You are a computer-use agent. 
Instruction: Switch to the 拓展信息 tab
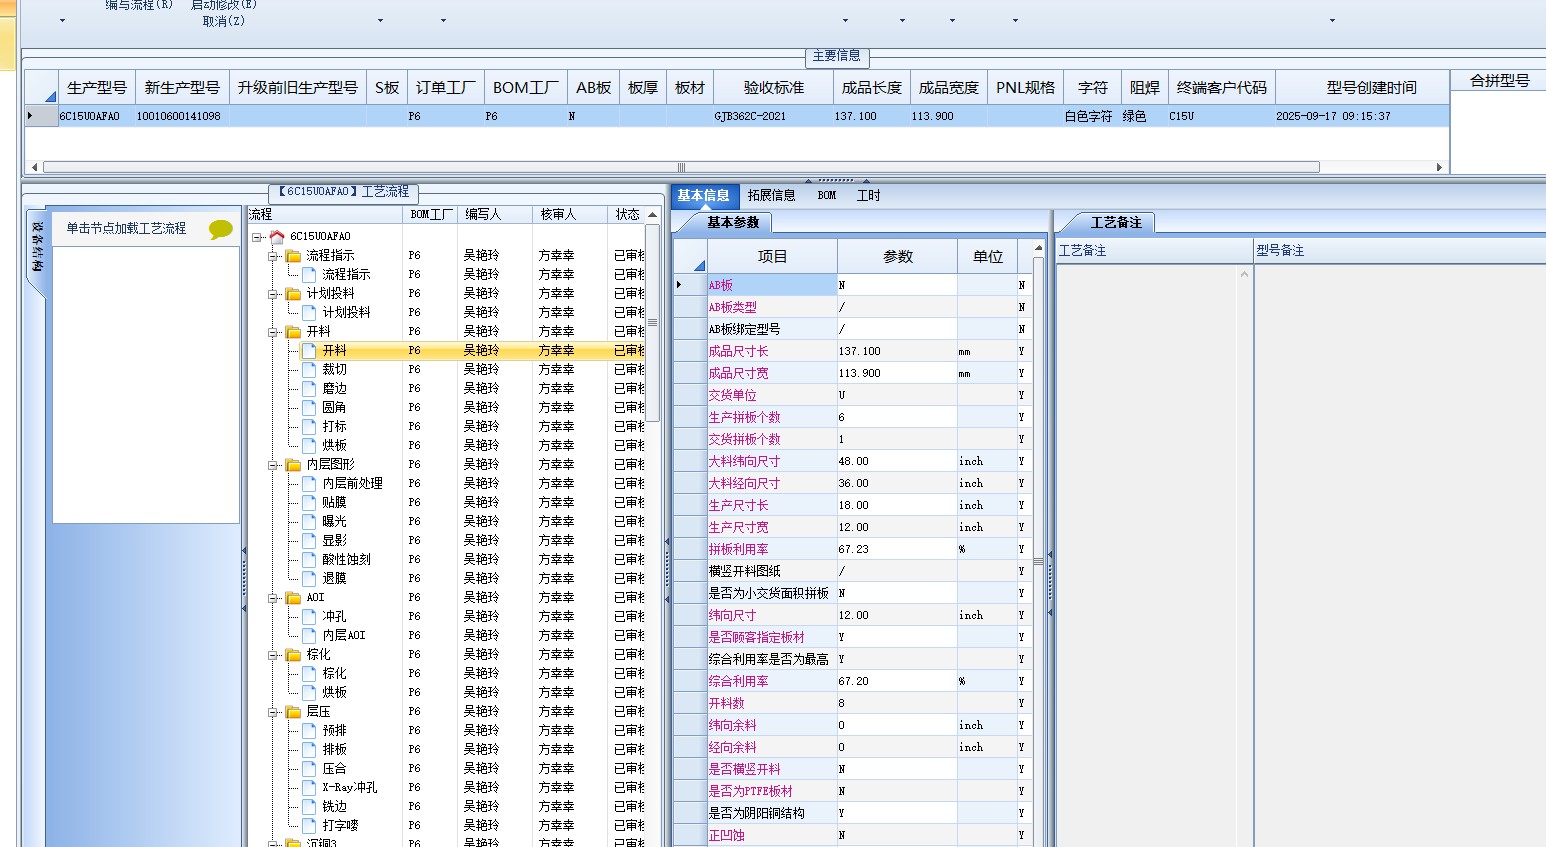pos(772,196)
